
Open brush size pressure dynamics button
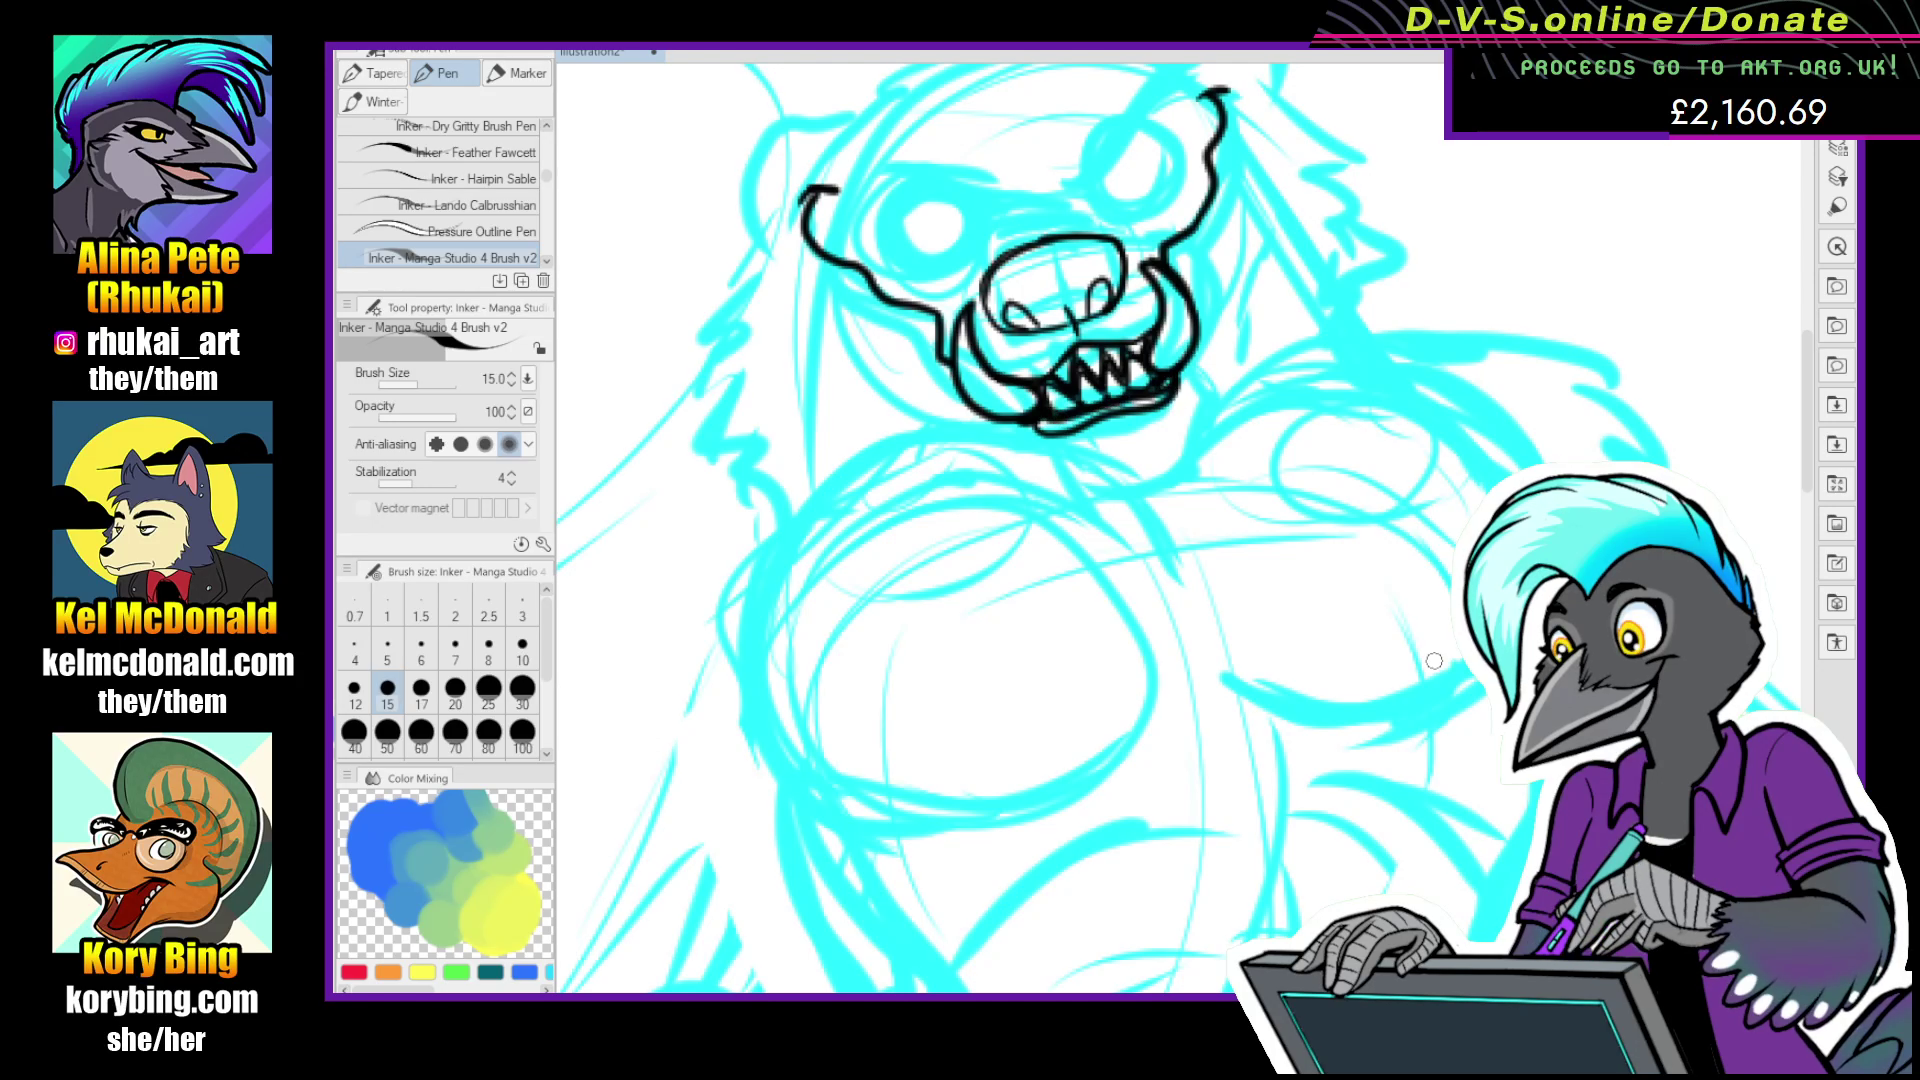(x=528, y=379)
